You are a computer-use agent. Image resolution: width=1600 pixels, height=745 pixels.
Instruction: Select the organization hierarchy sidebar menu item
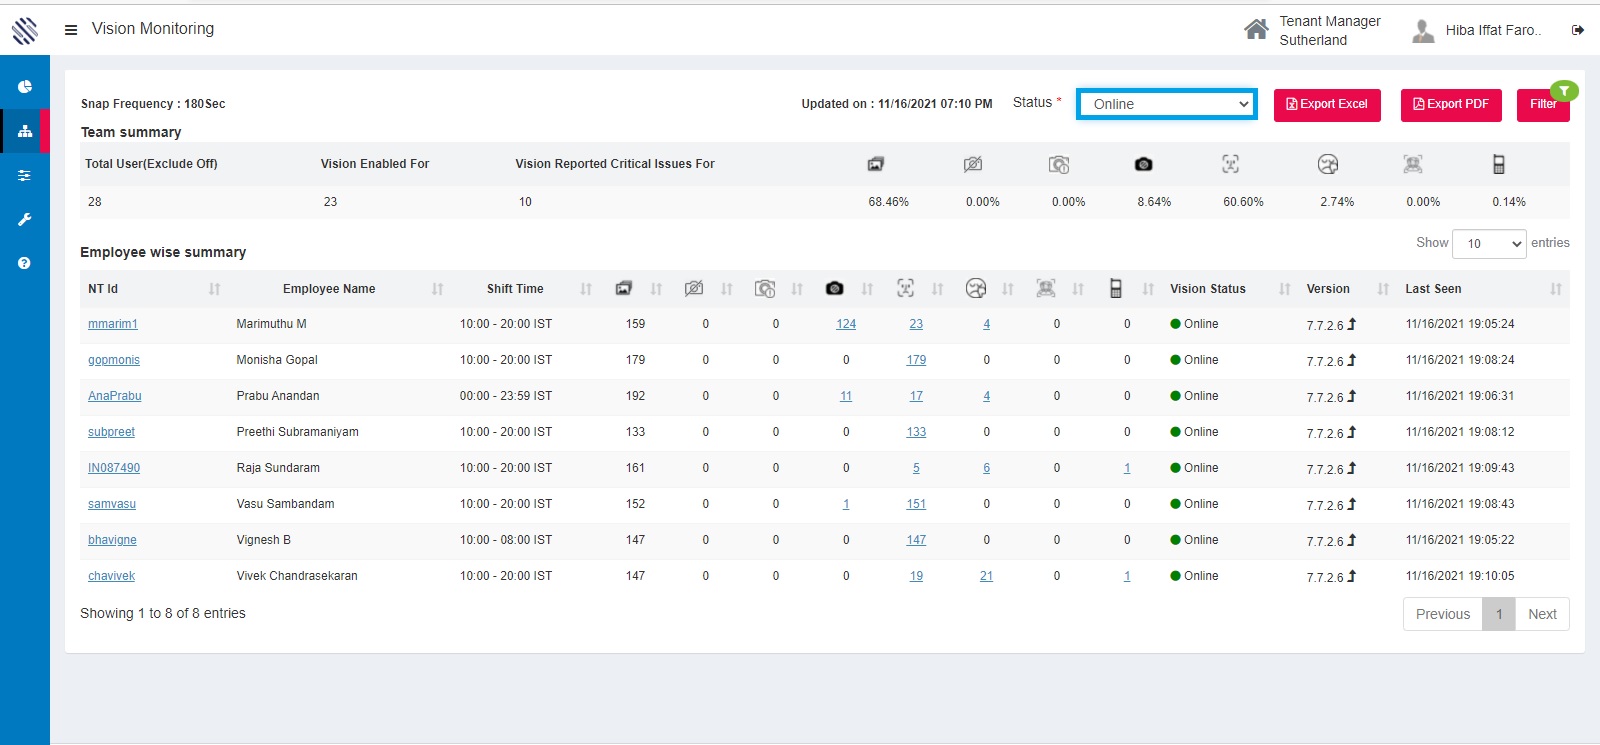25,131
